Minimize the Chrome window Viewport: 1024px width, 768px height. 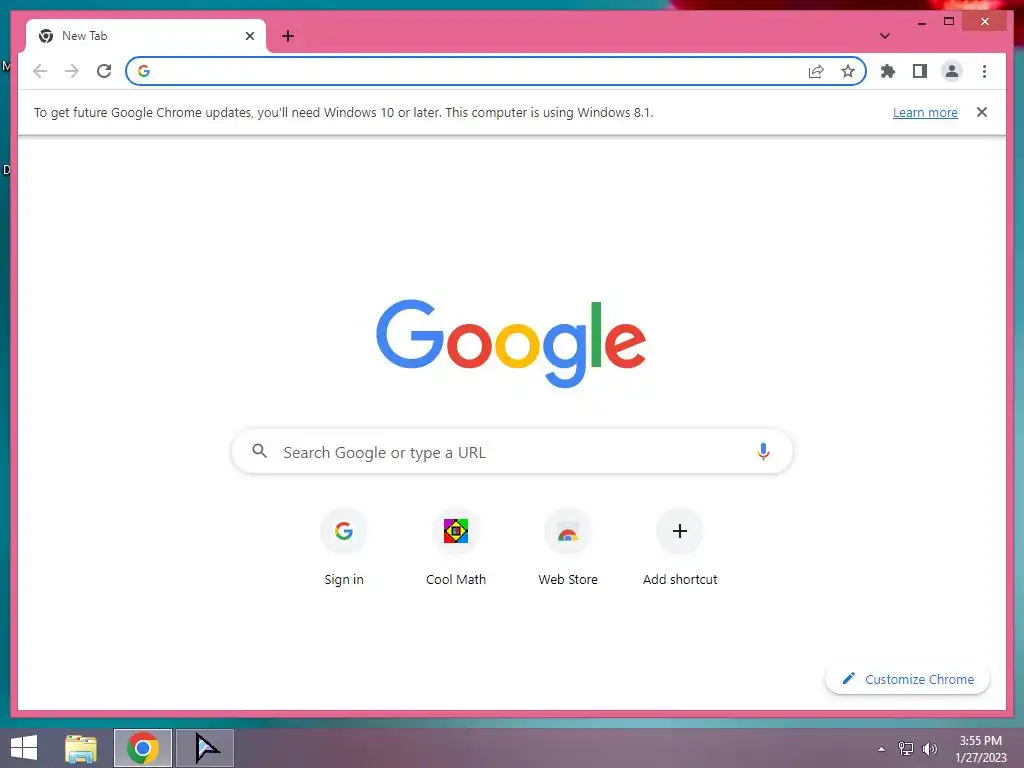(921, 22)
